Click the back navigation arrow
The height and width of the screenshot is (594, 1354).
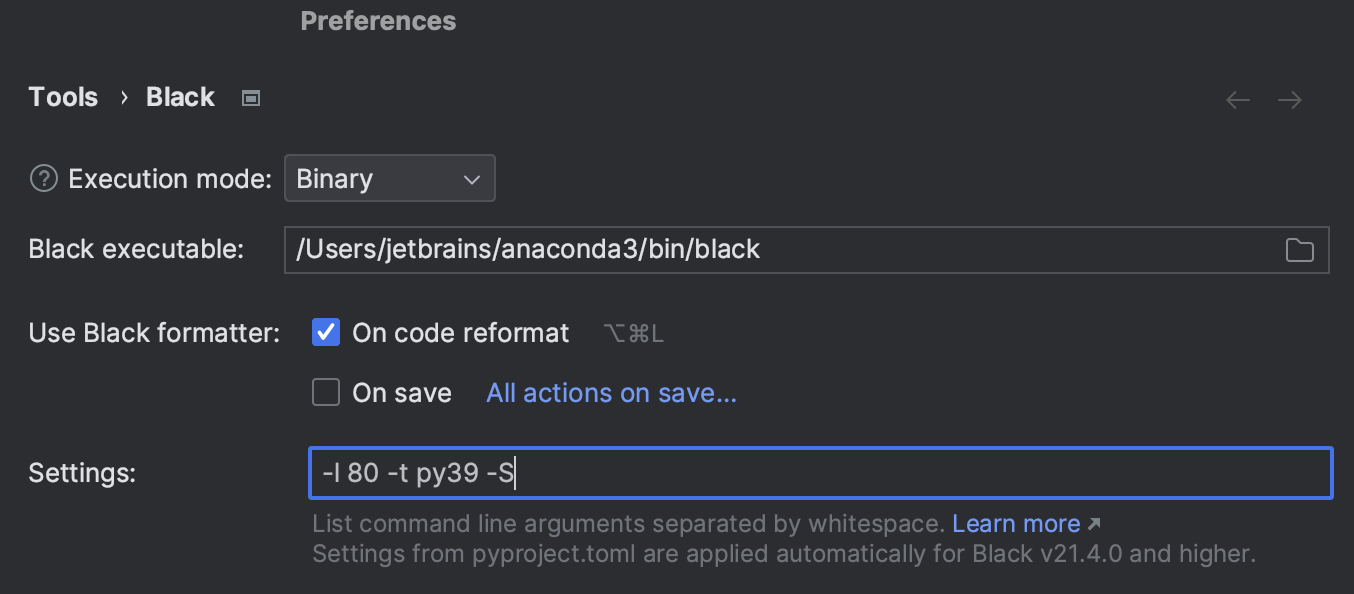(x=1237, y=99)
